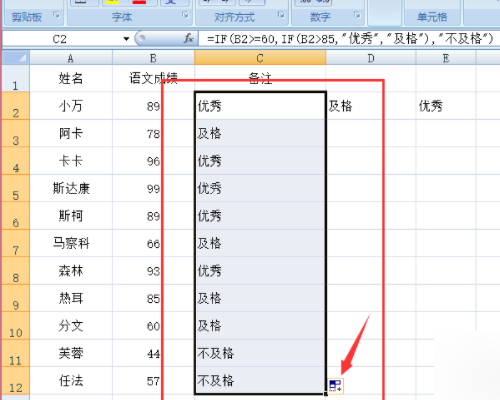Open the 剪贴板 group dialog launcher
The width and height of the screenshot is (500, 400).
coord(57,15)
